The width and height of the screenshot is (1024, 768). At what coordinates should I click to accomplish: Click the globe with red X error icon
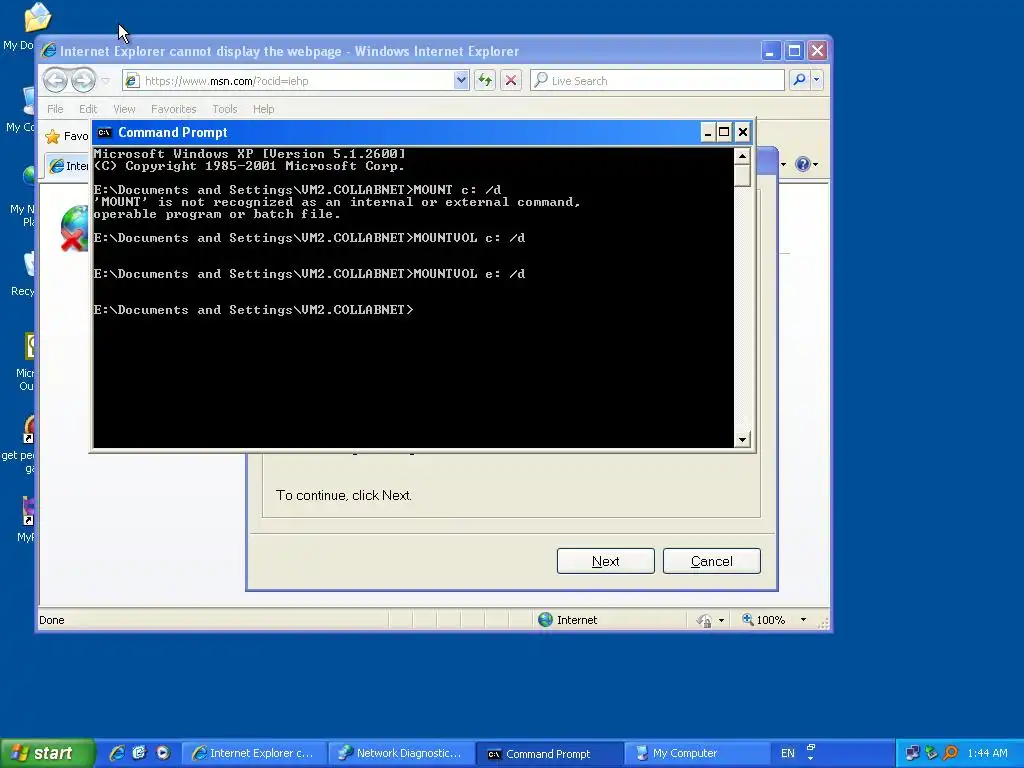click(x=74, y=228)
